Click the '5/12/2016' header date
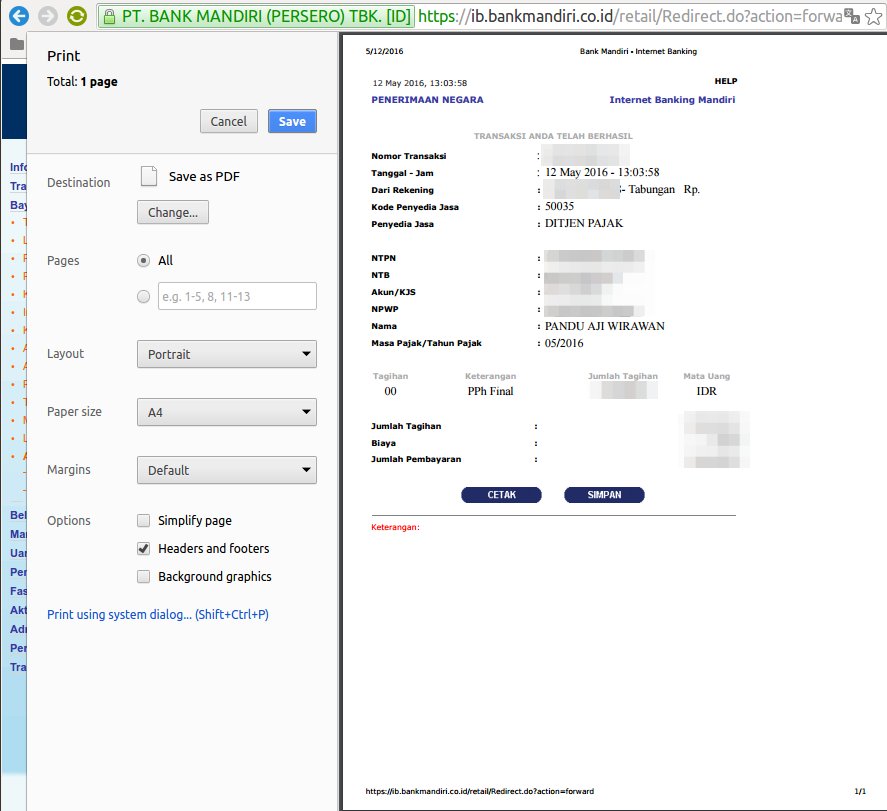This screenshot has height=811, width=887. 385,51
